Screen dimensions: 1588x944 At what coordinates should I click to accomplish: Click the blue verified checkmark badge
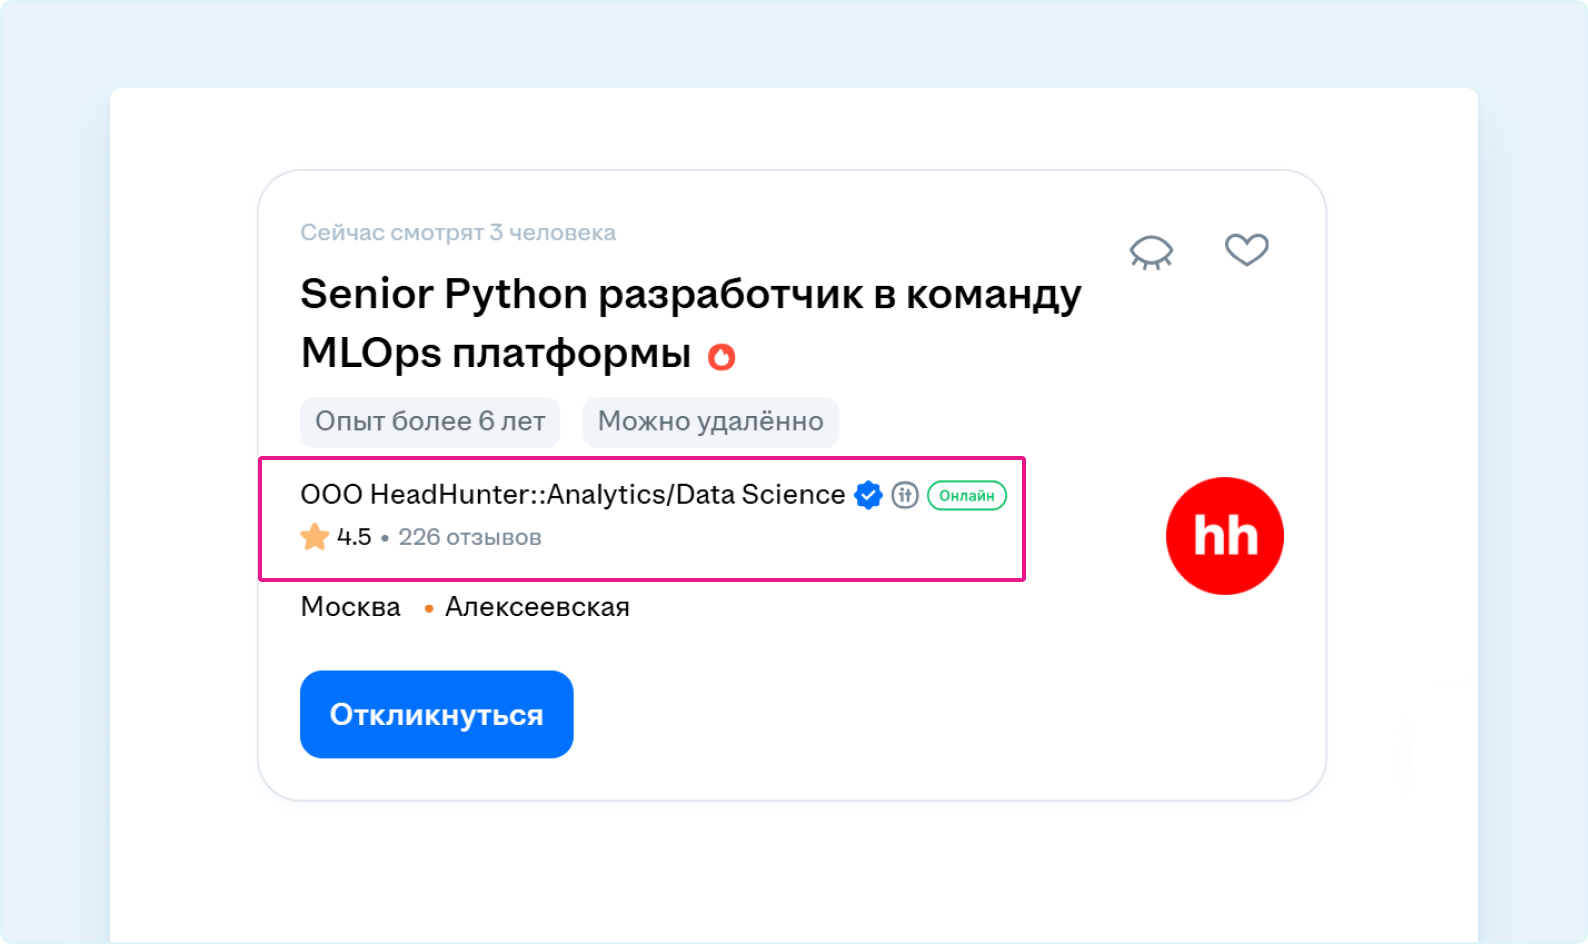pyautogui.click(x=868, y=495)
